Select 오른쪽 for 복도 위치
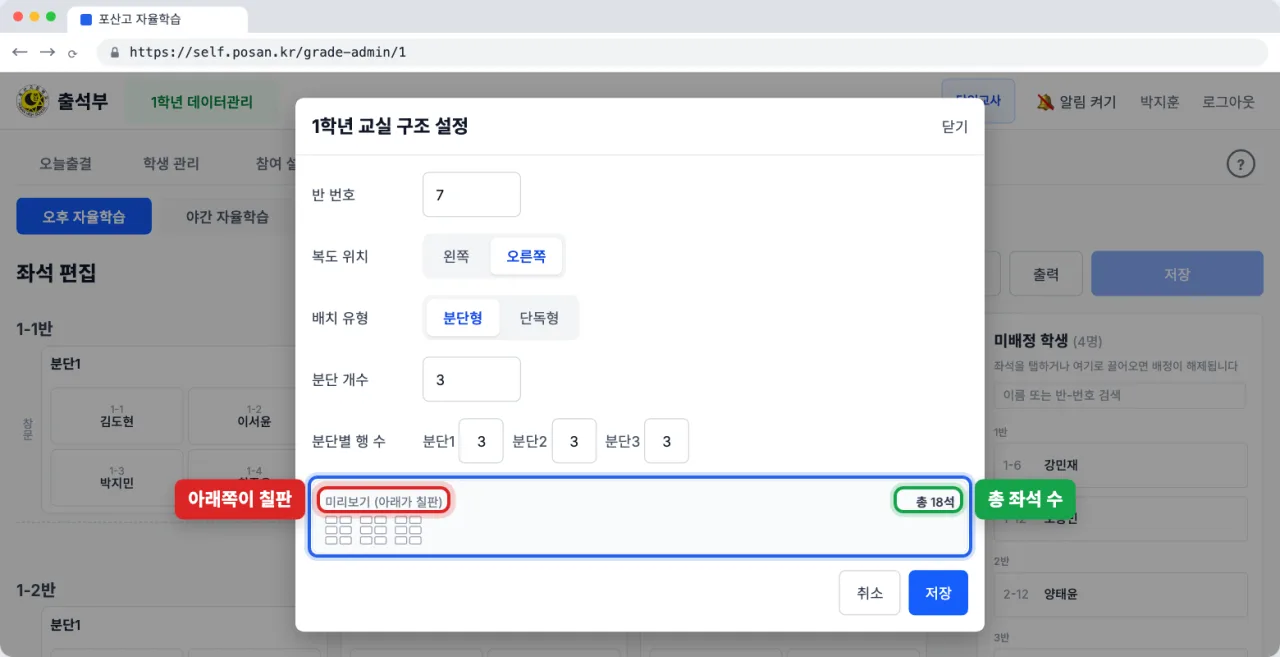1280x657 pixels. pos(526,256)
